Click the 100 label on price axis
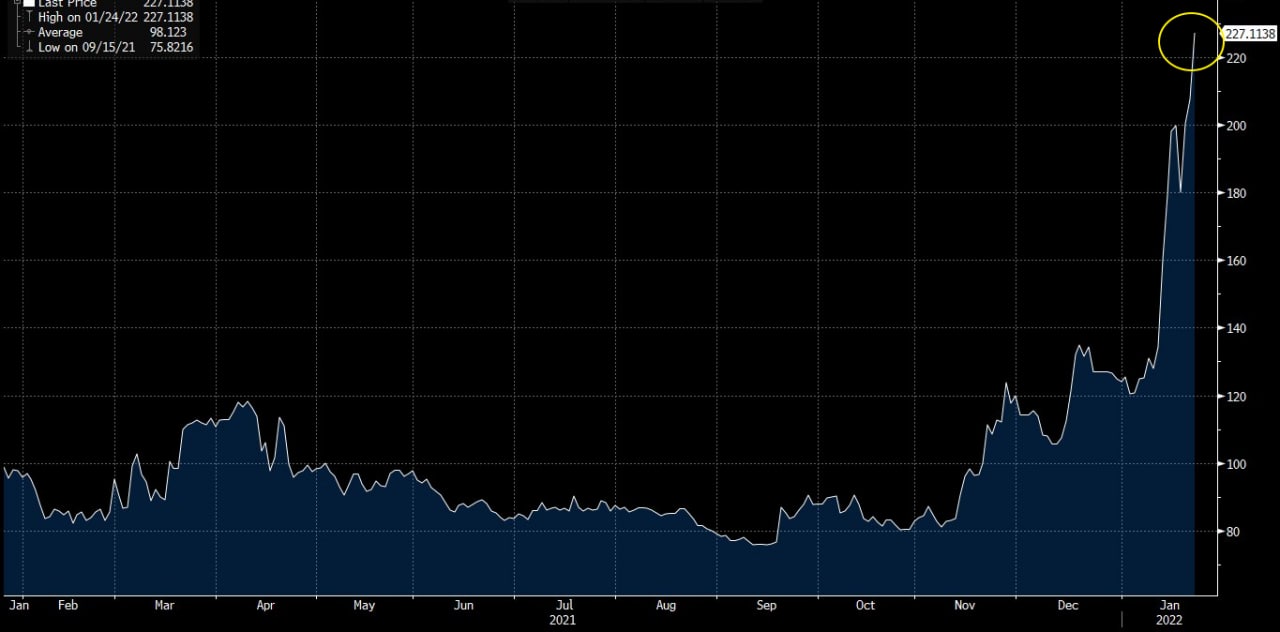 (1236, 464)
